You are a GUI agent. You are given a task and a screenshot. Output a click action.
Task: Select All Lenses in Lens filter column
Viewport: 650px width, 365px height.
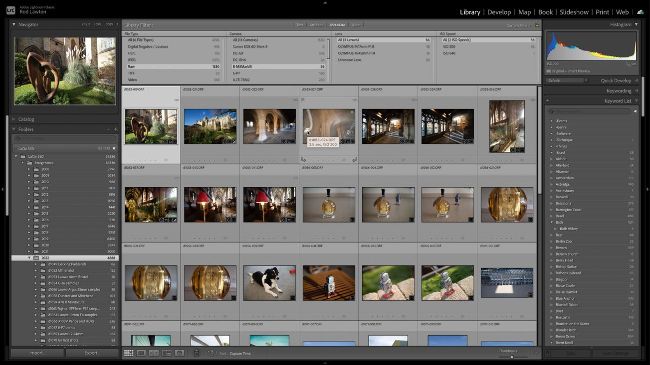pyautogui.click(x=383, y=40)
